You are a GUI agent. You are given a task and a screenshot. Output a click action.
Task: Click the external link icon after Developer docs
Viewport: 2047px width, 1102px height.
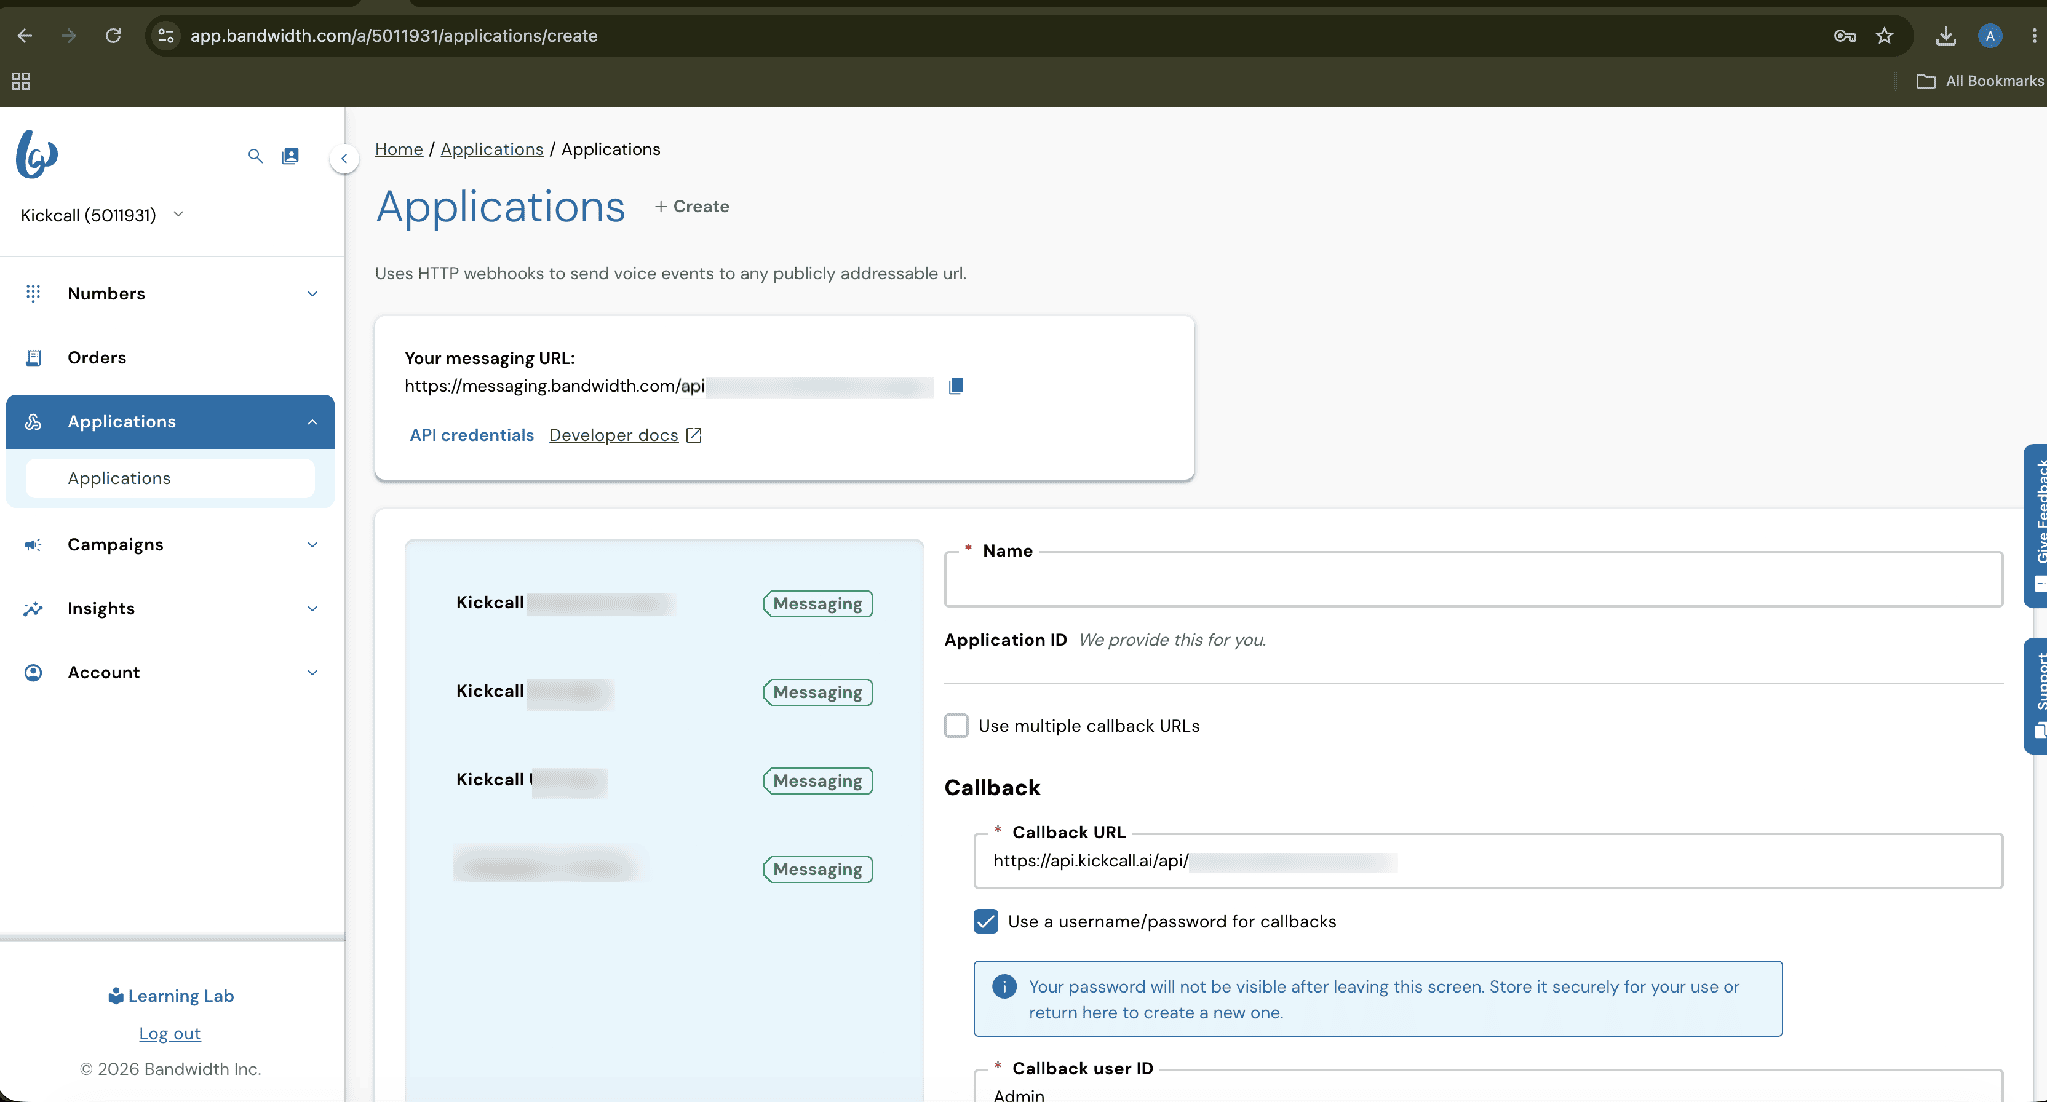pyautogui.click(x=694, y=435)
